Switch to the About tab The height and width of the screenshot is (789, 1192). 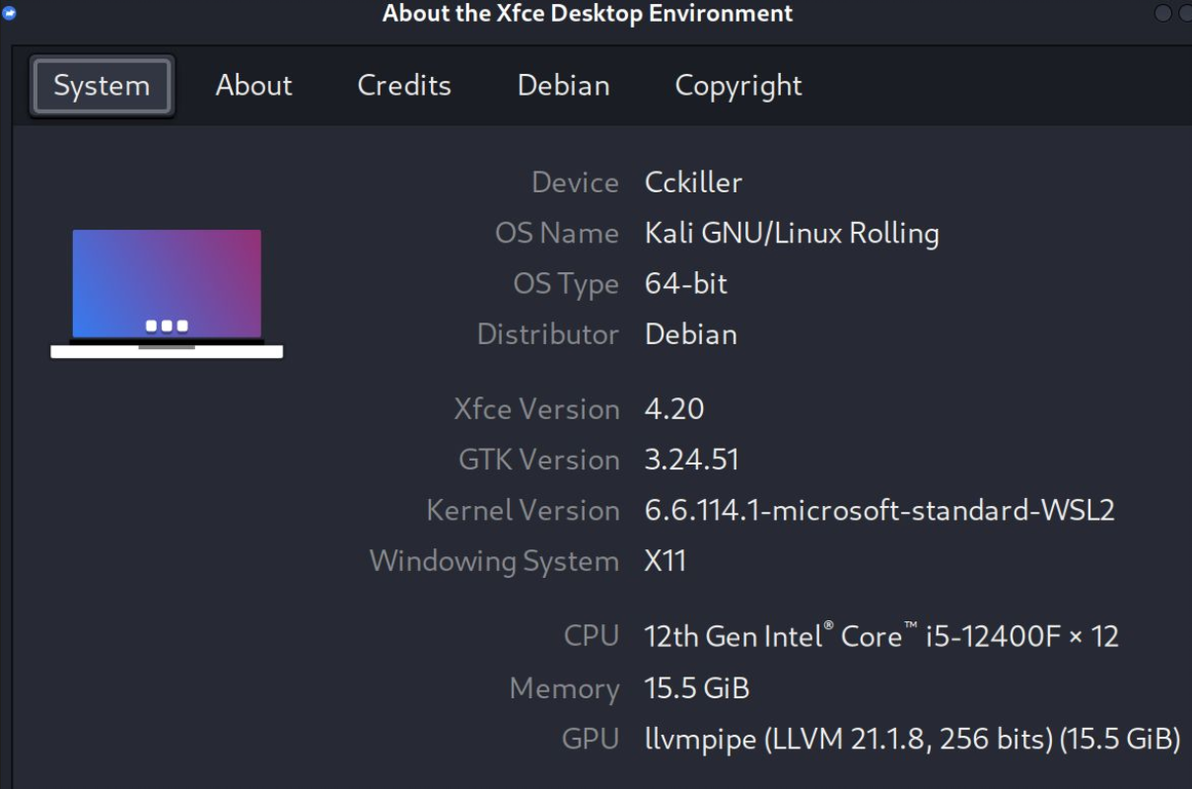pos(253,85)
